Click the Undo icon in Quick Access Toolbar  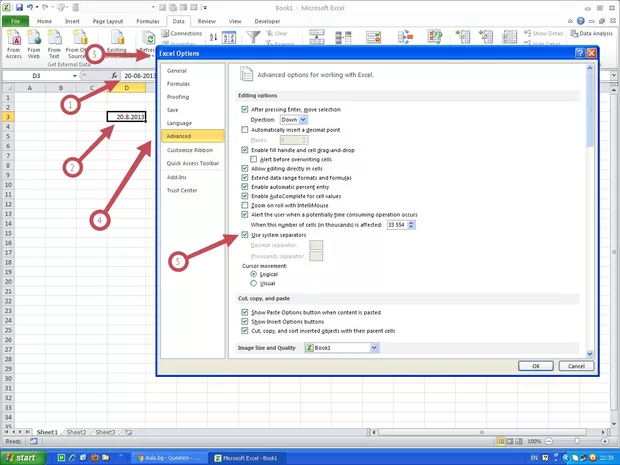[x=30, y=7]
